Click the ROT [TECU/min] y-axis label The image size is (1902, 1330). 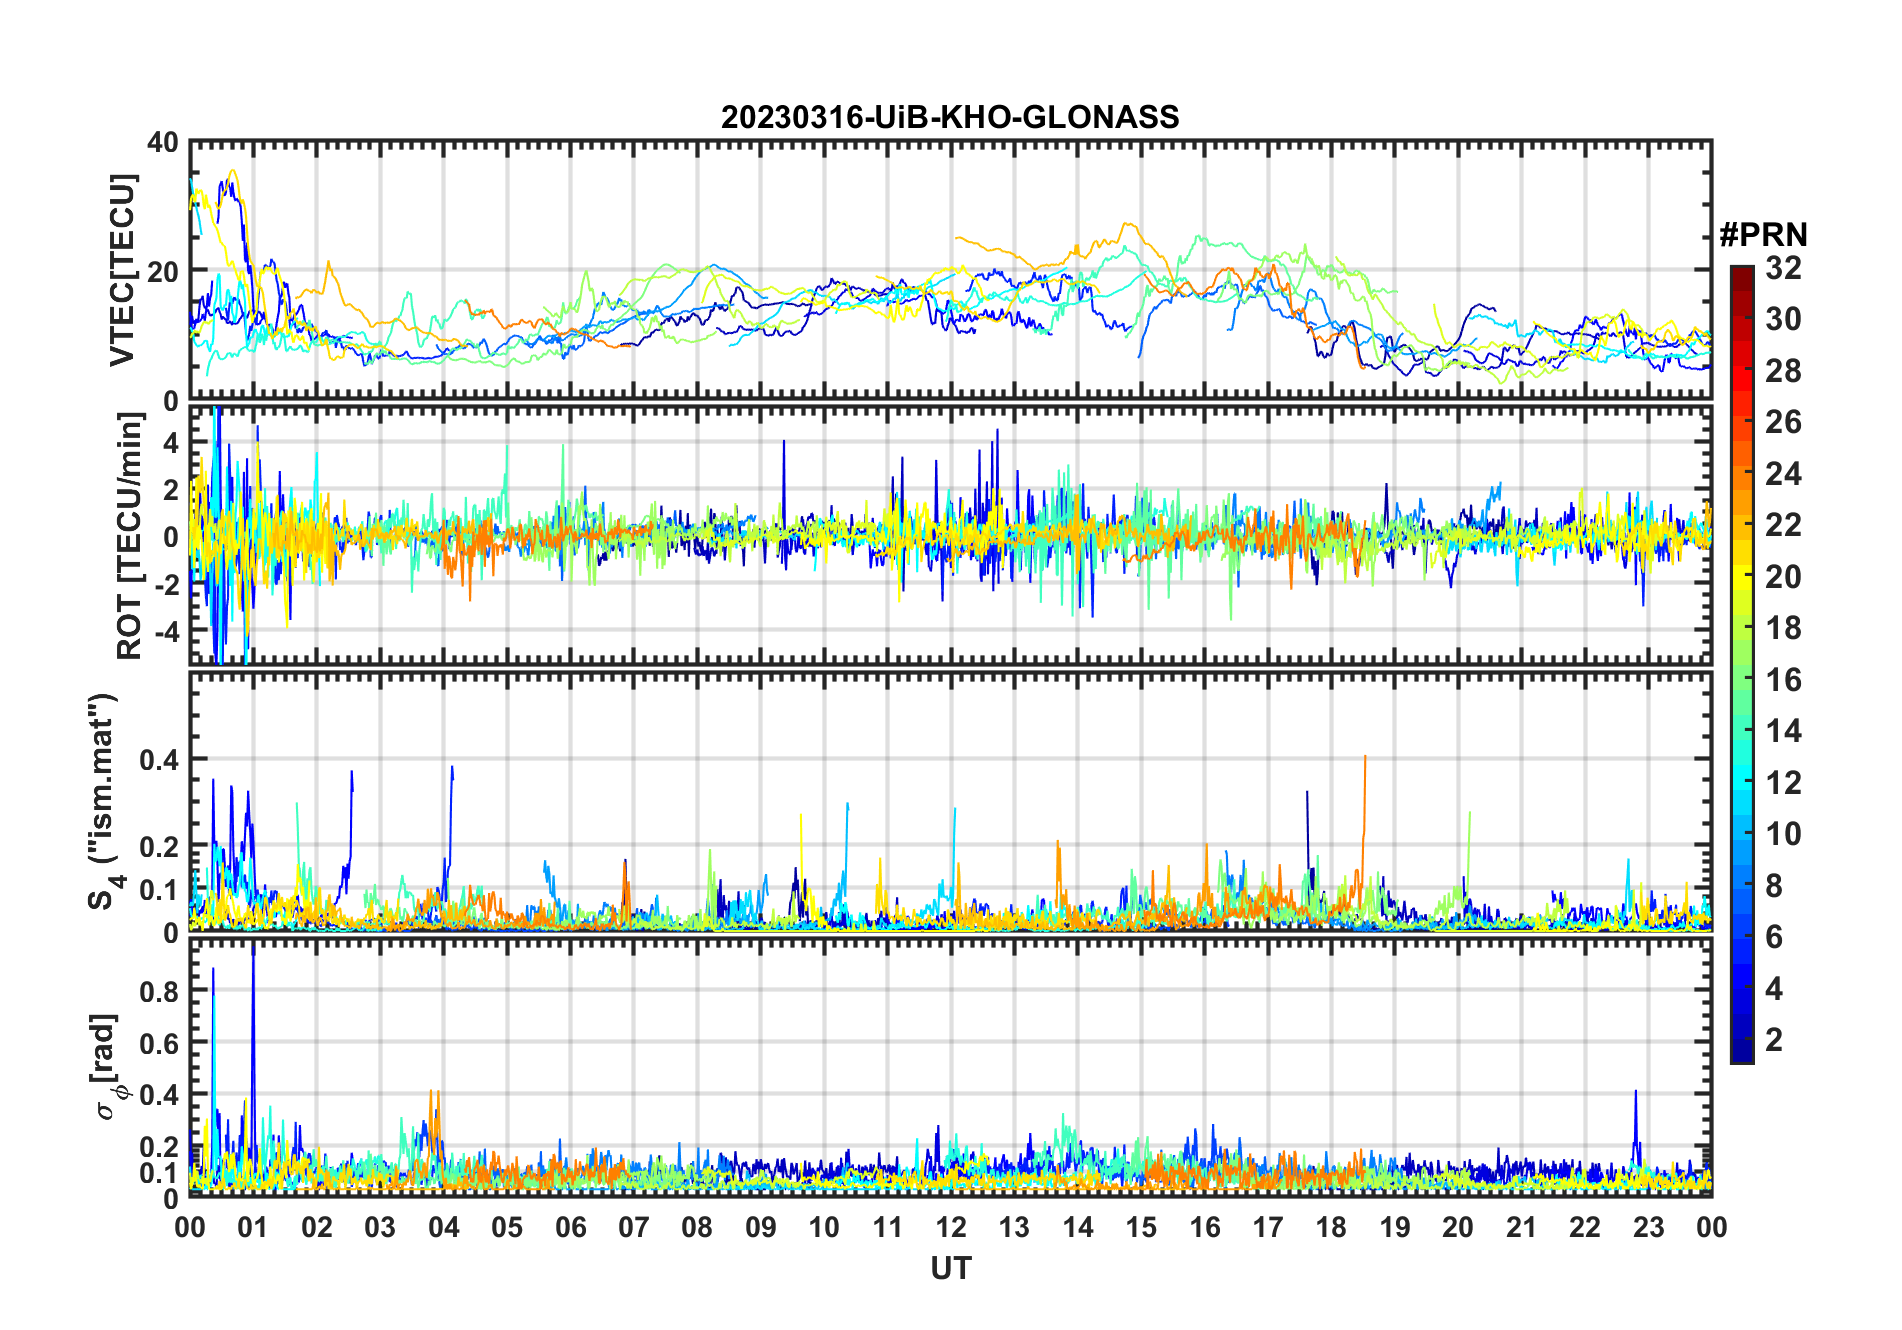(x=130, y=536)
